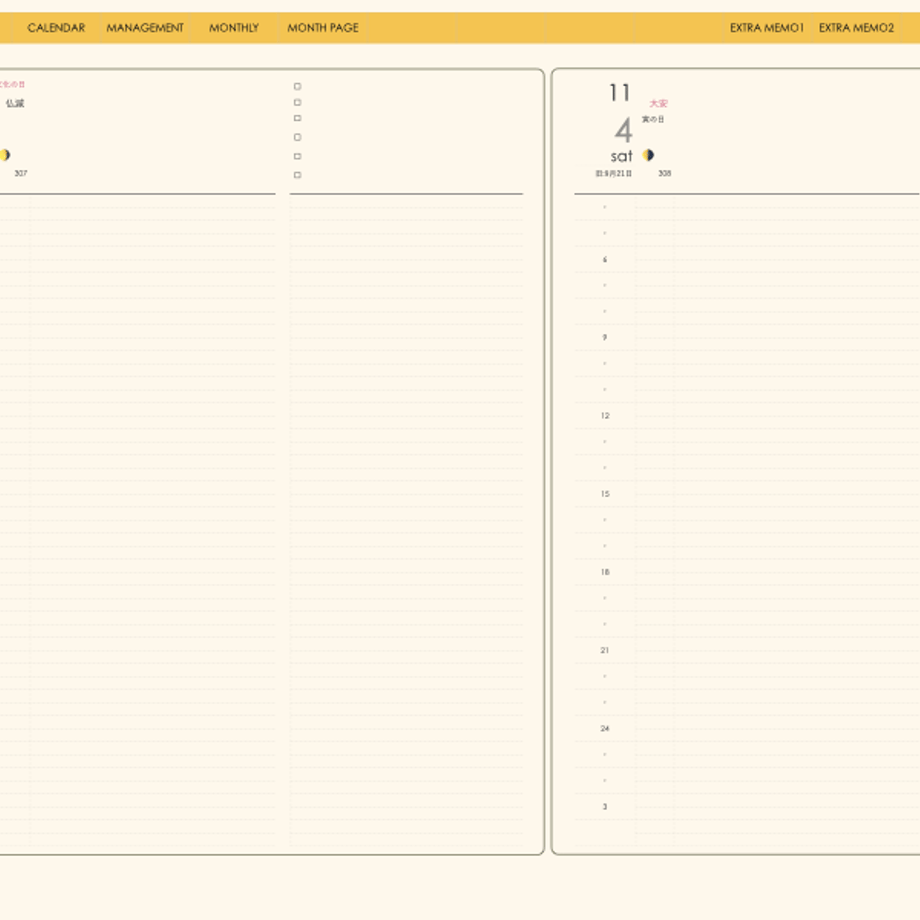
Task: Tick the third checkbox in the to-do list
Action: pos(297,119)
